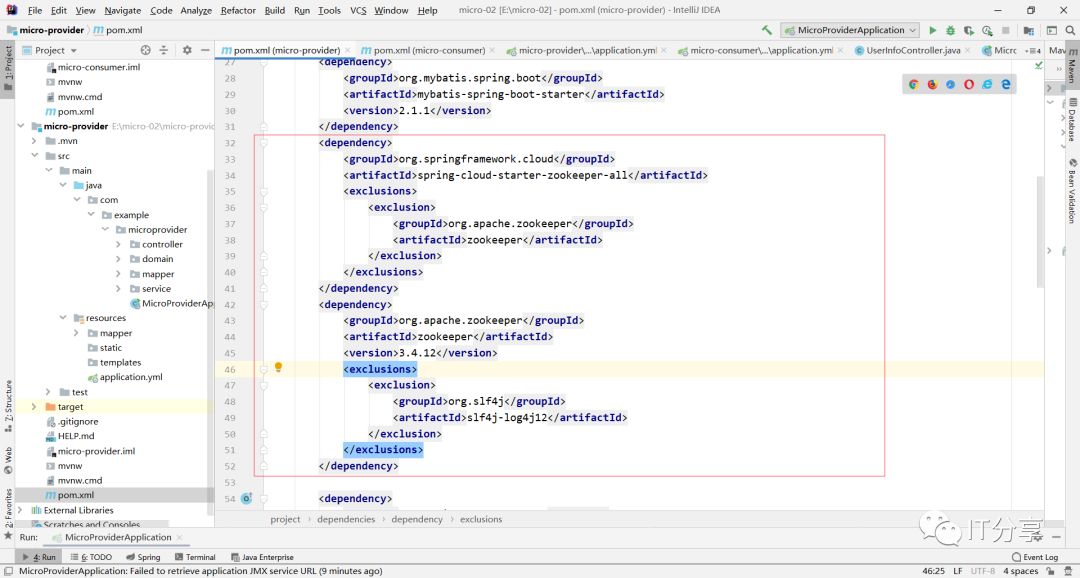
Task: Open pom.xml in Edge browser icon
Action: 1006,84
